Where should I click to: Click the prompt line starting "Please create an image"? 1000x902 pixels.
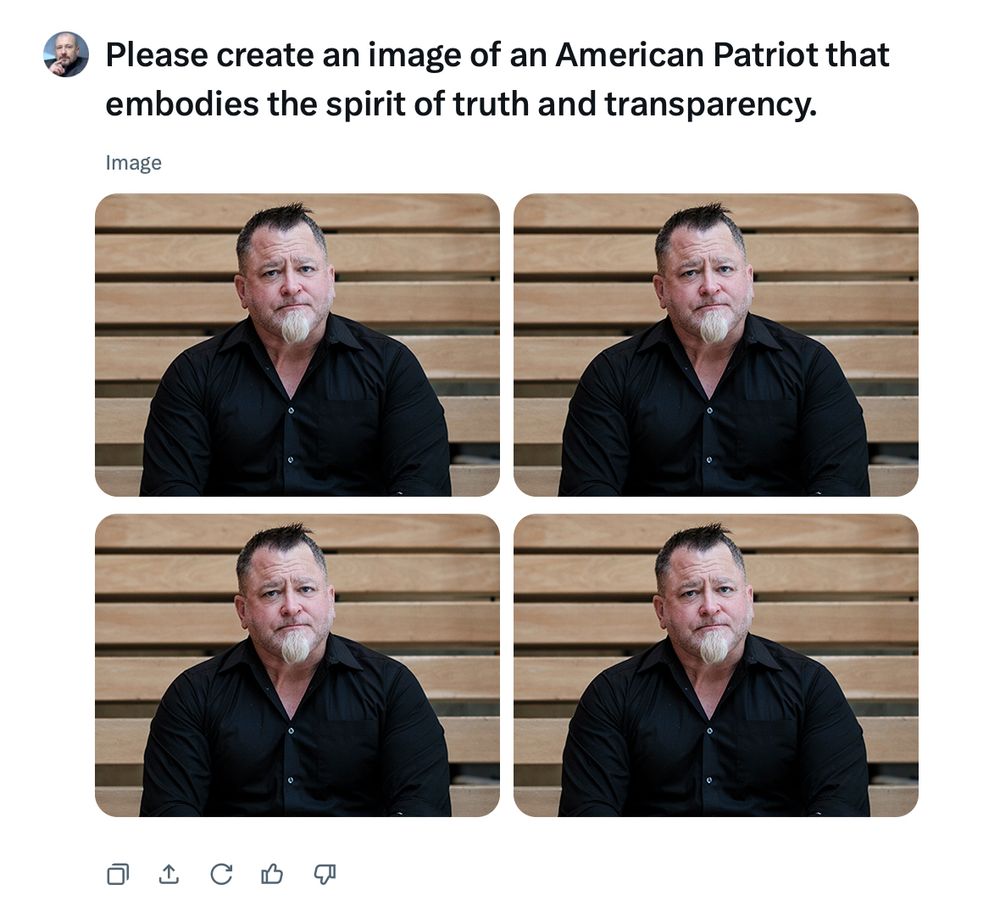497,55
